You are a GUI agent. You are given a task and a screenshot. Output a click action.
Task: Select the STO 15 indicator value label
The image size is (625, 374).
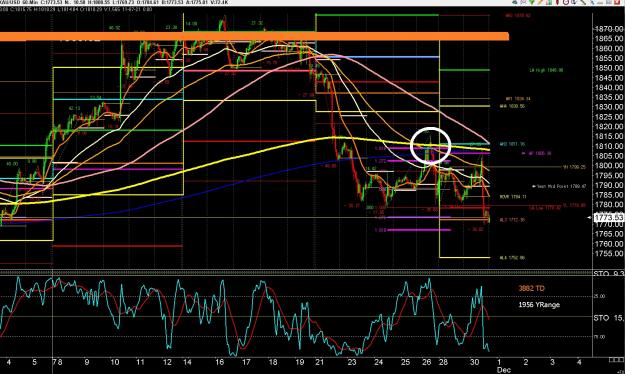(x=609, y=318)
